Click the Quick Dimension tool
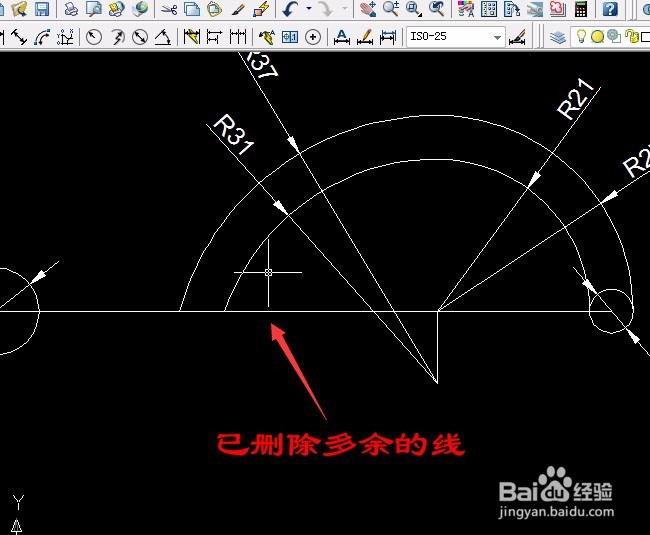 click(192, 37)
